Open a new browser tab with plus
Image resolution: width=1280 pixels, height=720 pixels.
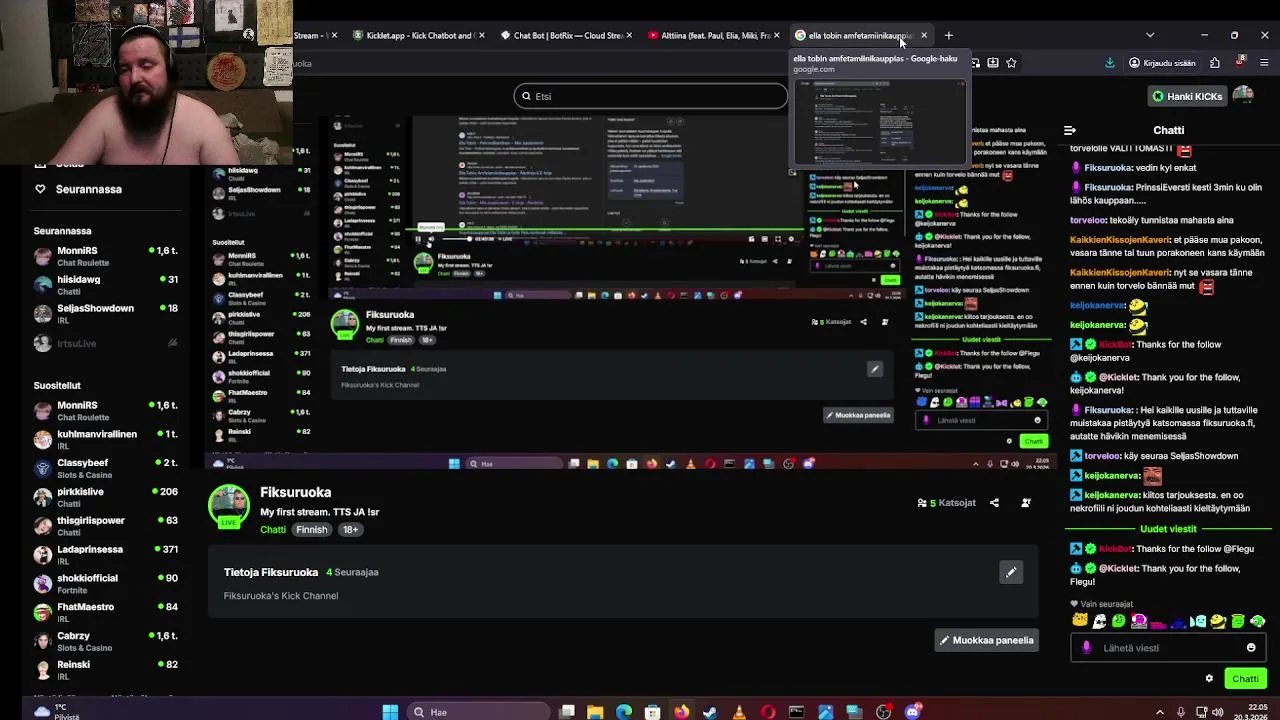[x=949, y=35]
